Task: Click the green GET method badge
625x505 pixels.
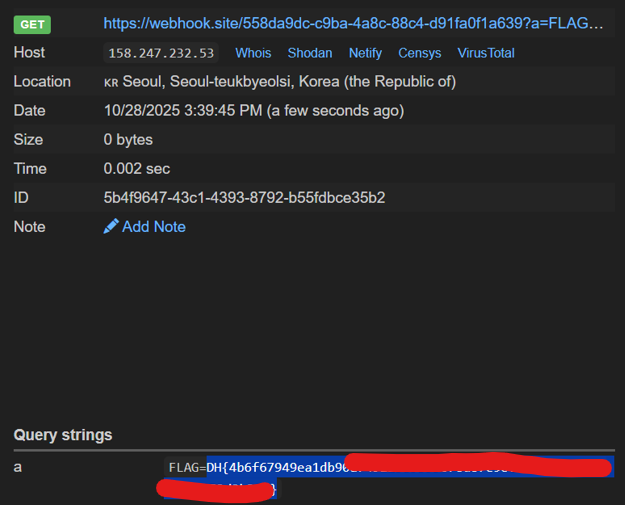Action: pyautogui.click(x=32, y=23)
